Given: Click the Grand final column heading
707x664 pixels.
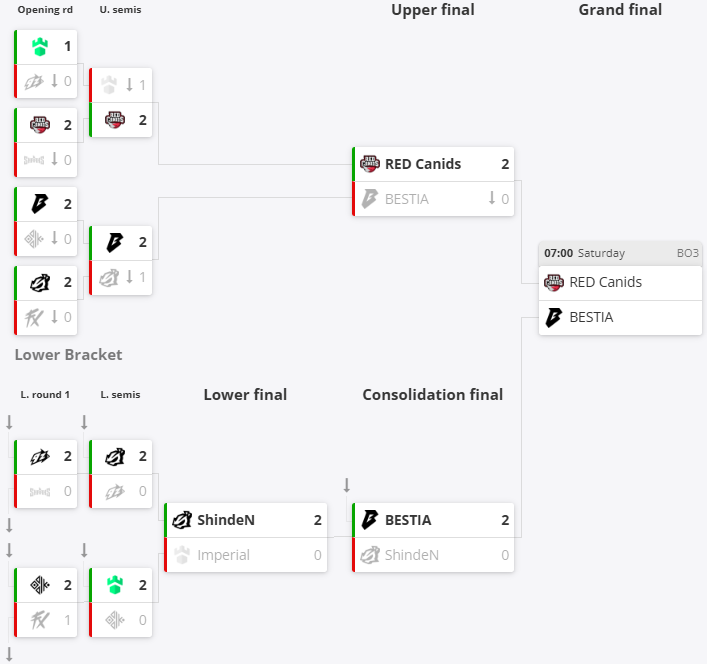Looking at the screenshot, I should point(620,10).
